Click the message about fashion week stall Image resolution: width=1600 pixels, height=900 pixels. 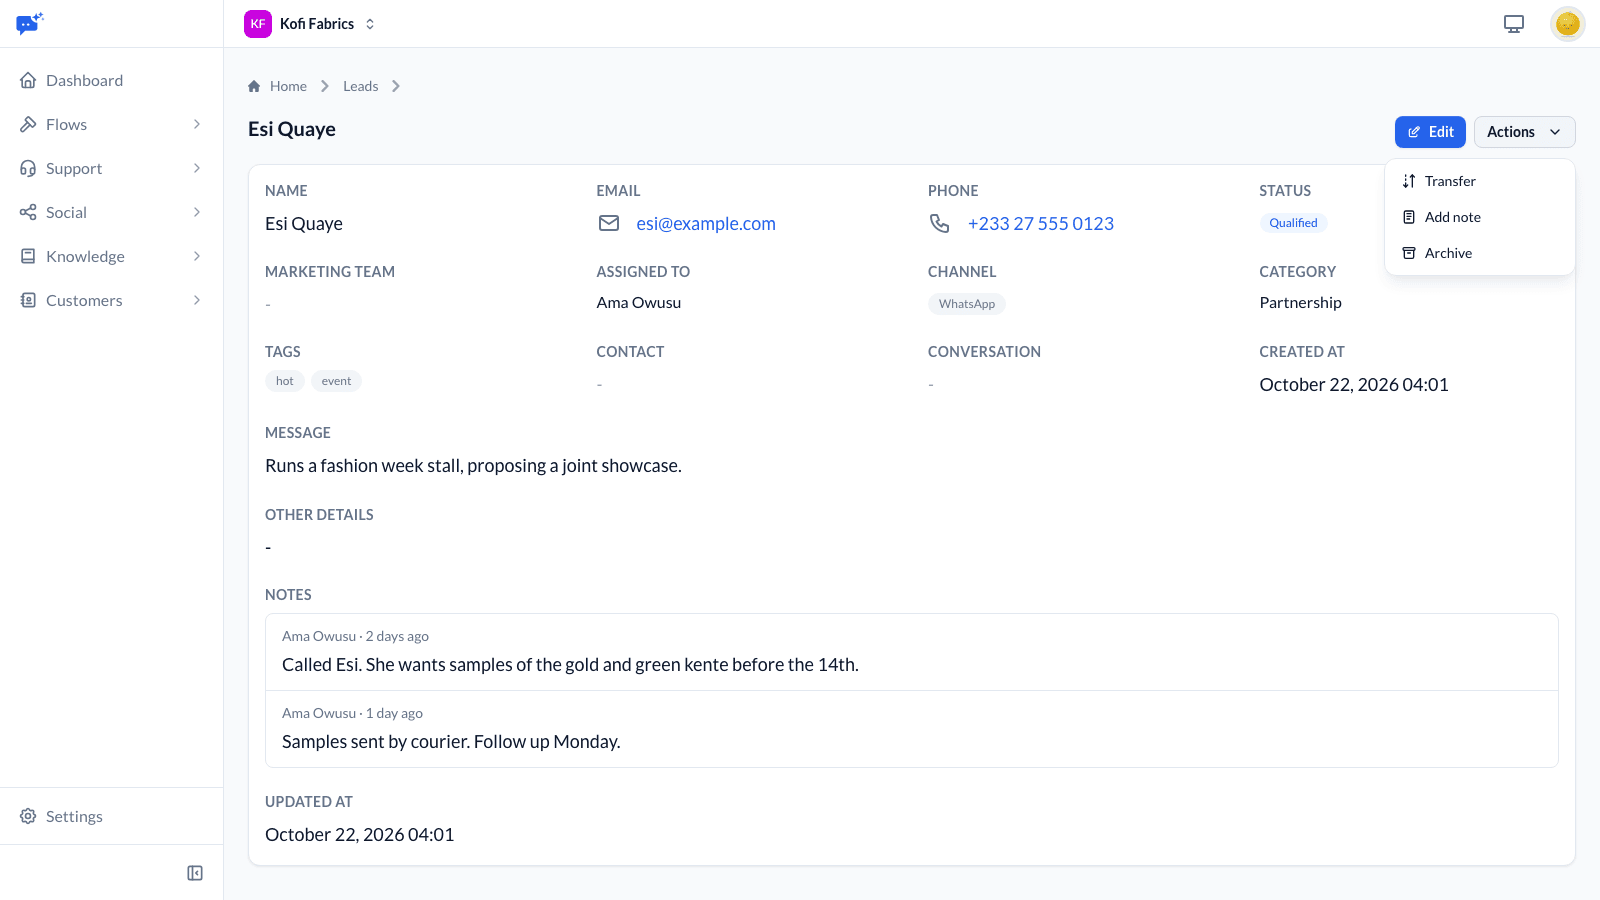(473, 466)
